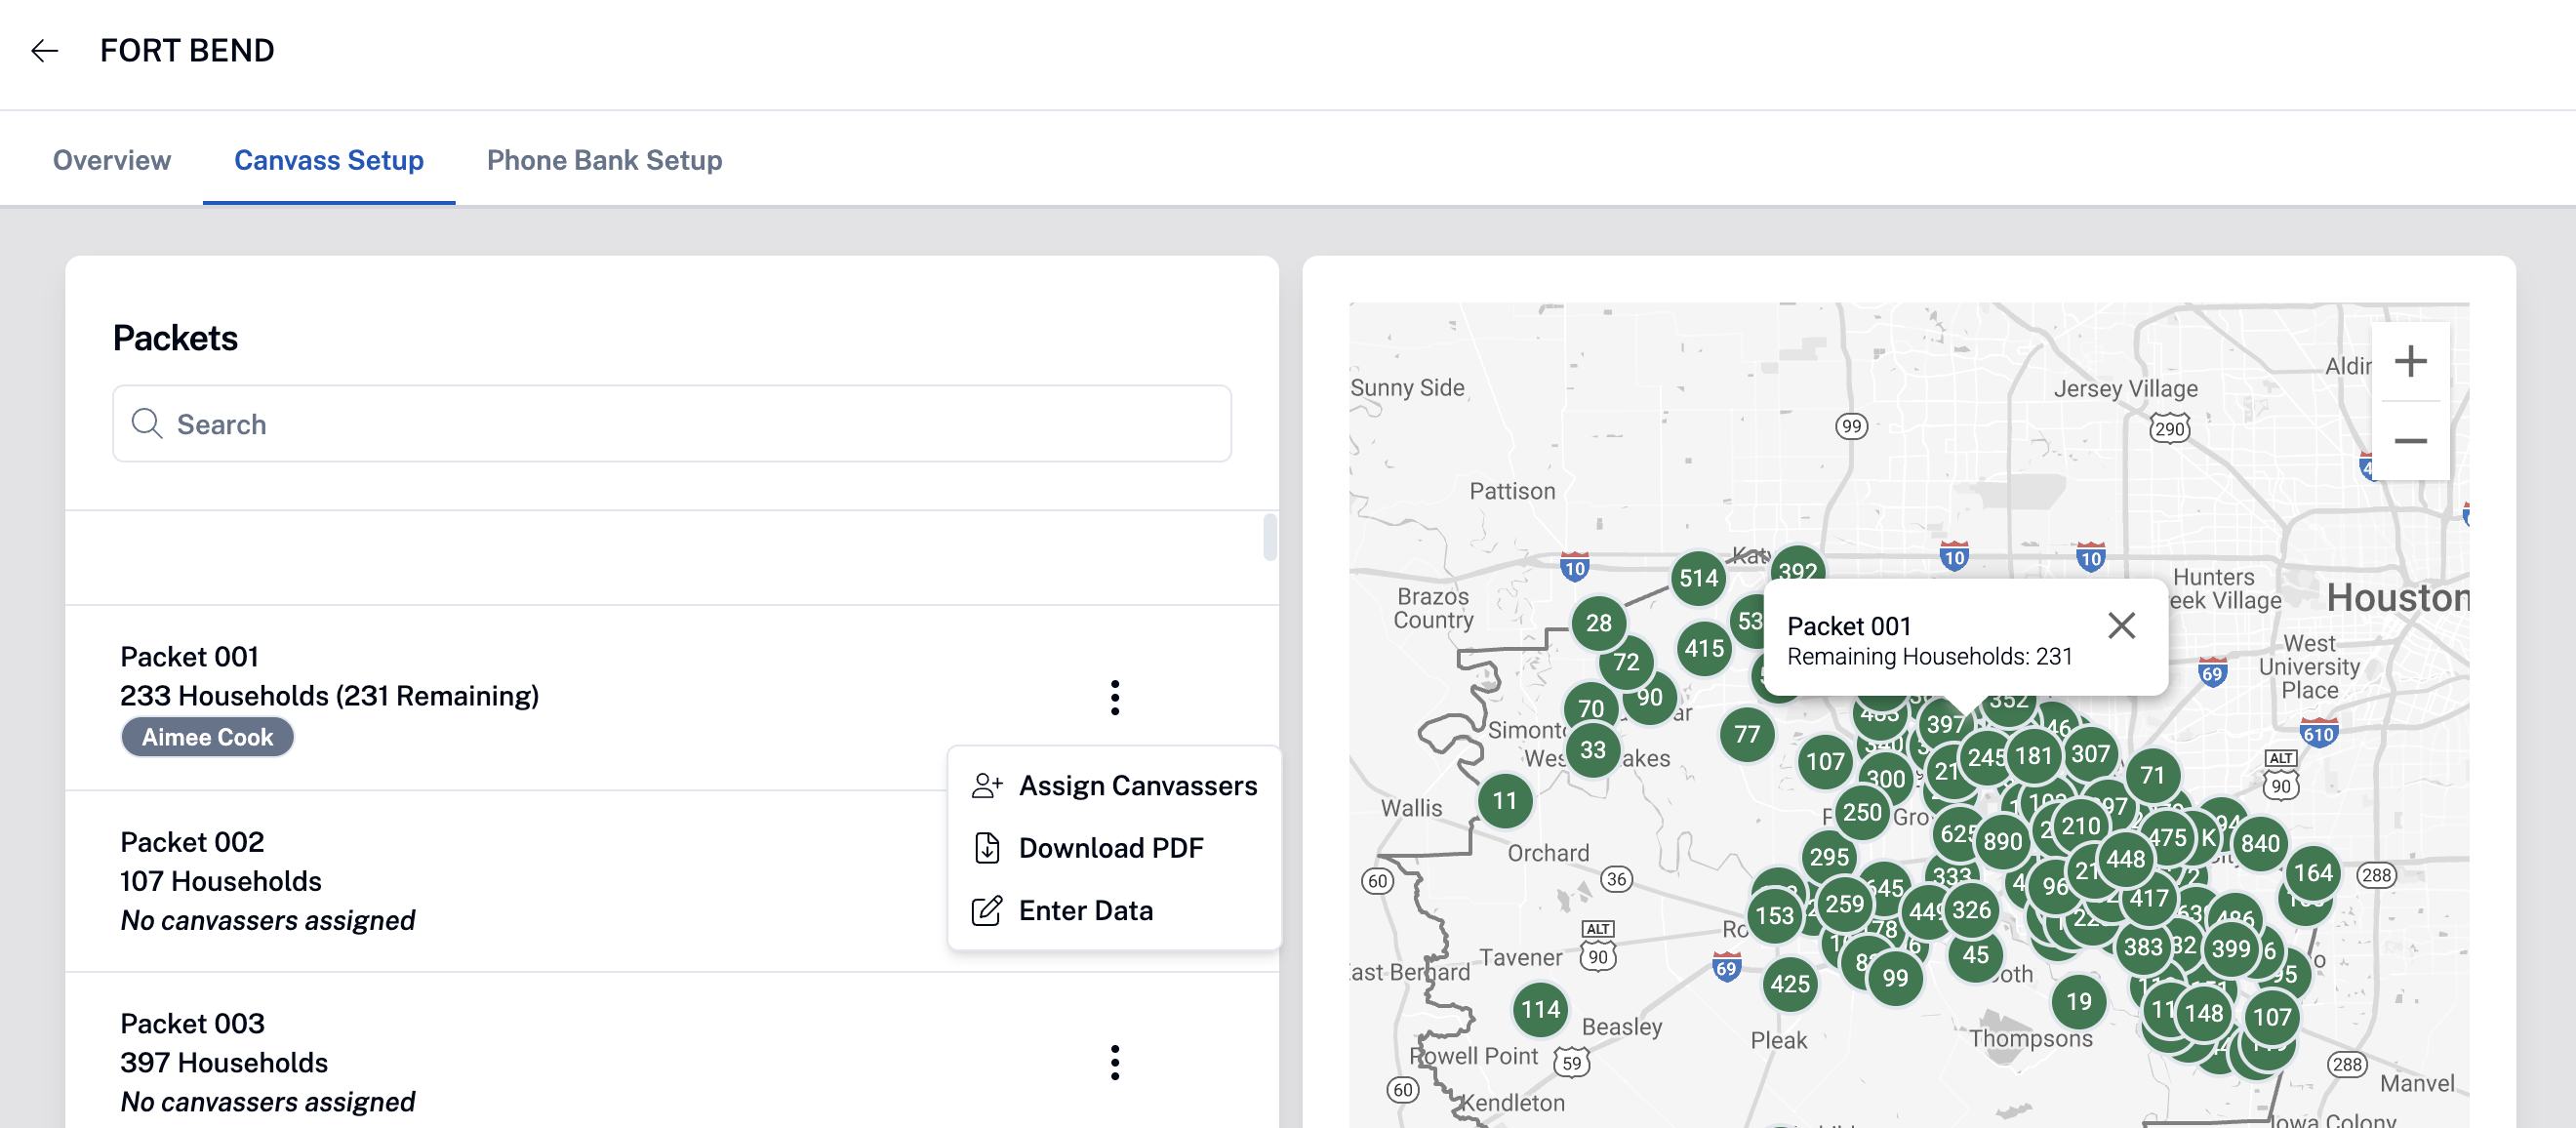Click the packets list scrollbar thumb
This screenshot has height=1128, width=2576.
(1270, 537)
